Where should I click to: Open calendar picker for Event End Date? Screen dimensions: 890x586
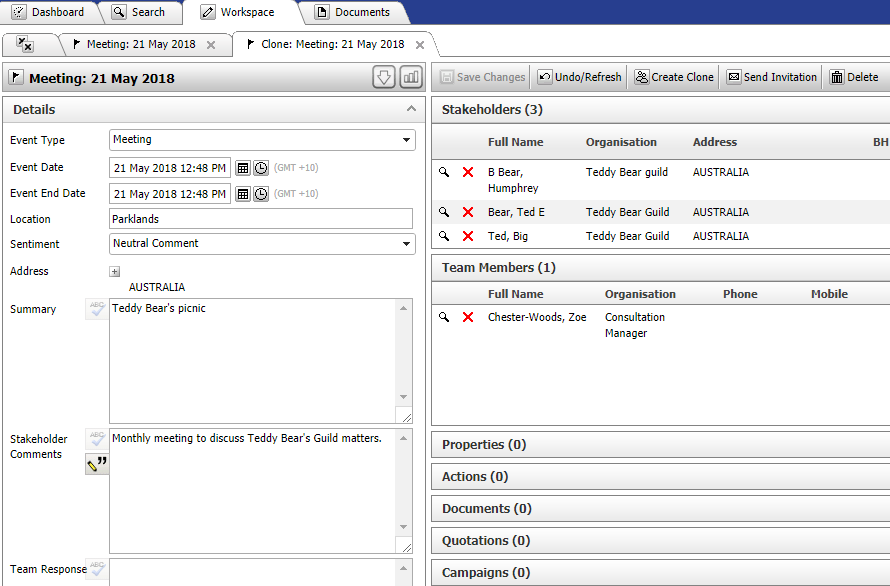tap(243, 194)
